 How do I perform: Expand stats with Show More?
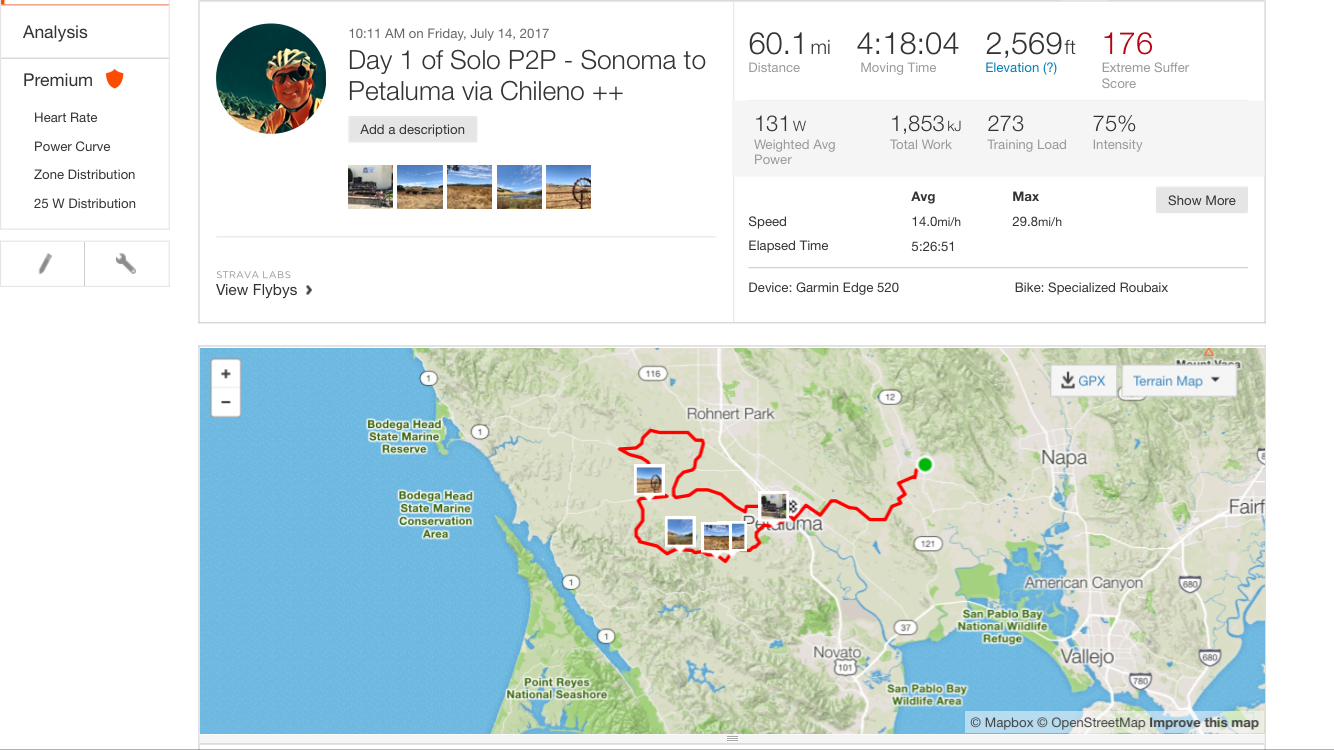[x=1201, y=200]
